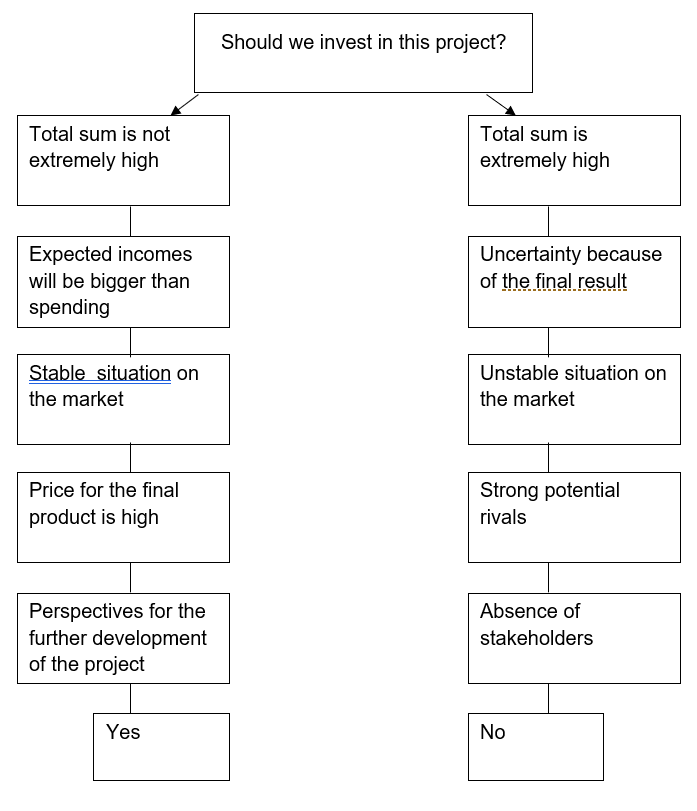697x811 pixels.
Task: Select the "Unstable situation on the market" box
Action: pos(574,399)
